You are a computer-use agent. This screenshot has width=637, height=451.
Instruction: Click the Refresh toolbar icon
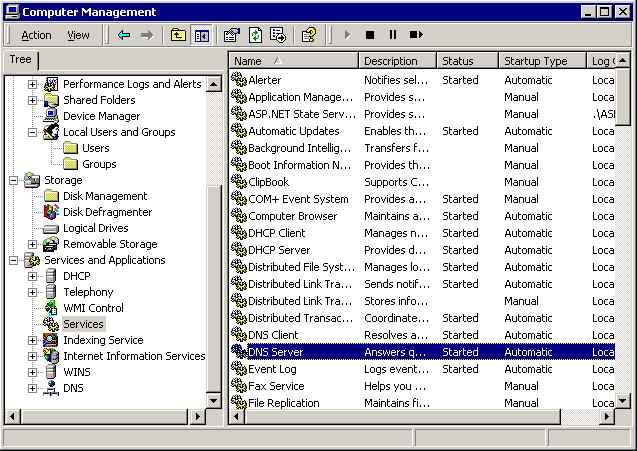coord(255,35)
